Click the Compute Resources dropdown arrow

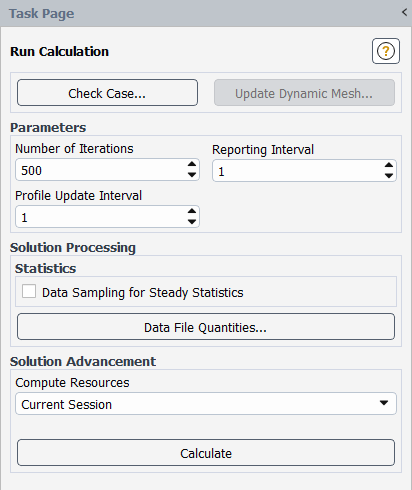point(384,403)
